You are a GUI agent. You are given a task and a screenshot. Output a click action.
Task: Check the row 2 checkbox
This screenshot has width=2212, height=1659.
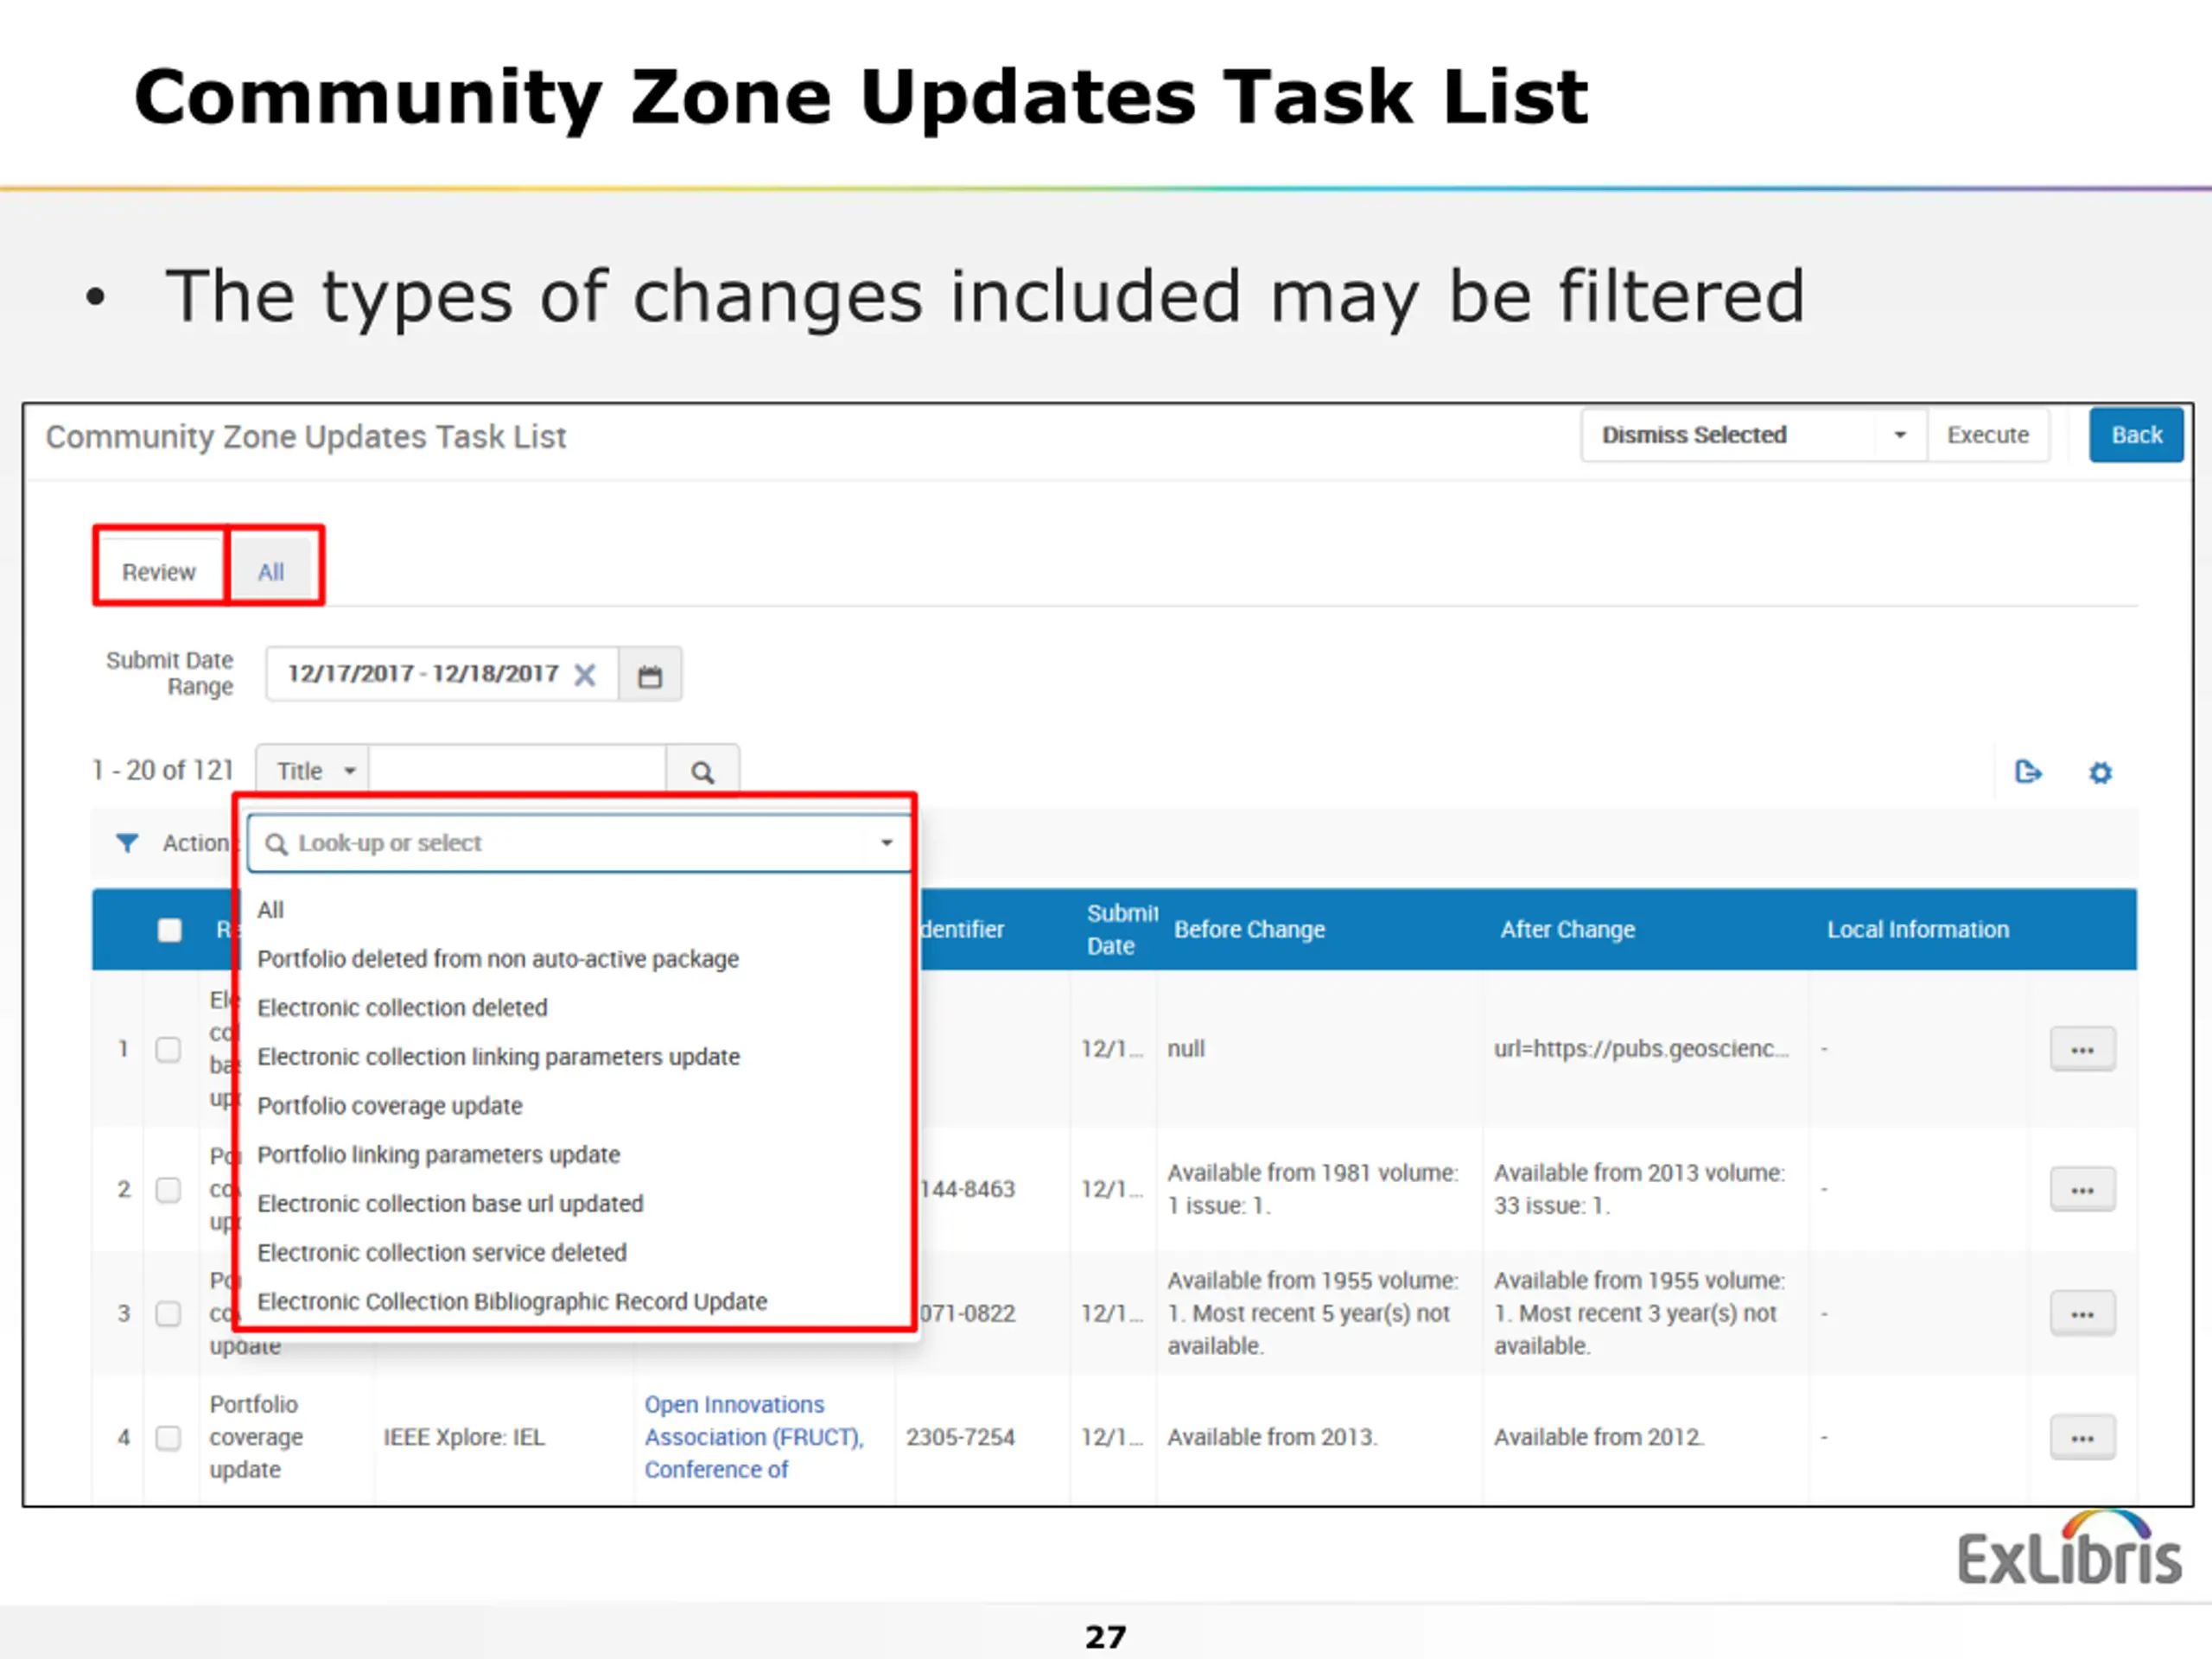[168, 1189]
